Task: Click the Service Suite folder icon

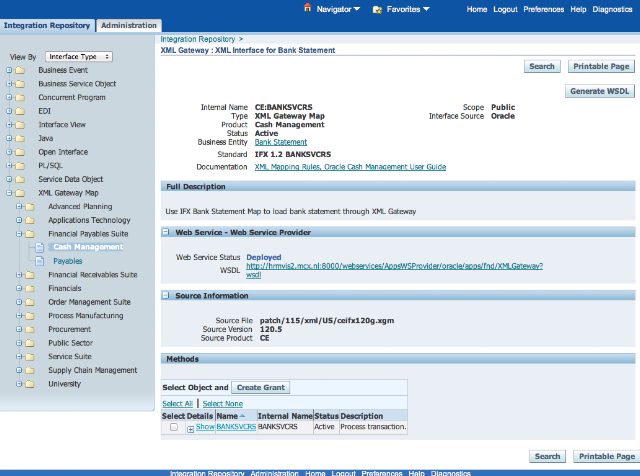Action: point(30,357)
